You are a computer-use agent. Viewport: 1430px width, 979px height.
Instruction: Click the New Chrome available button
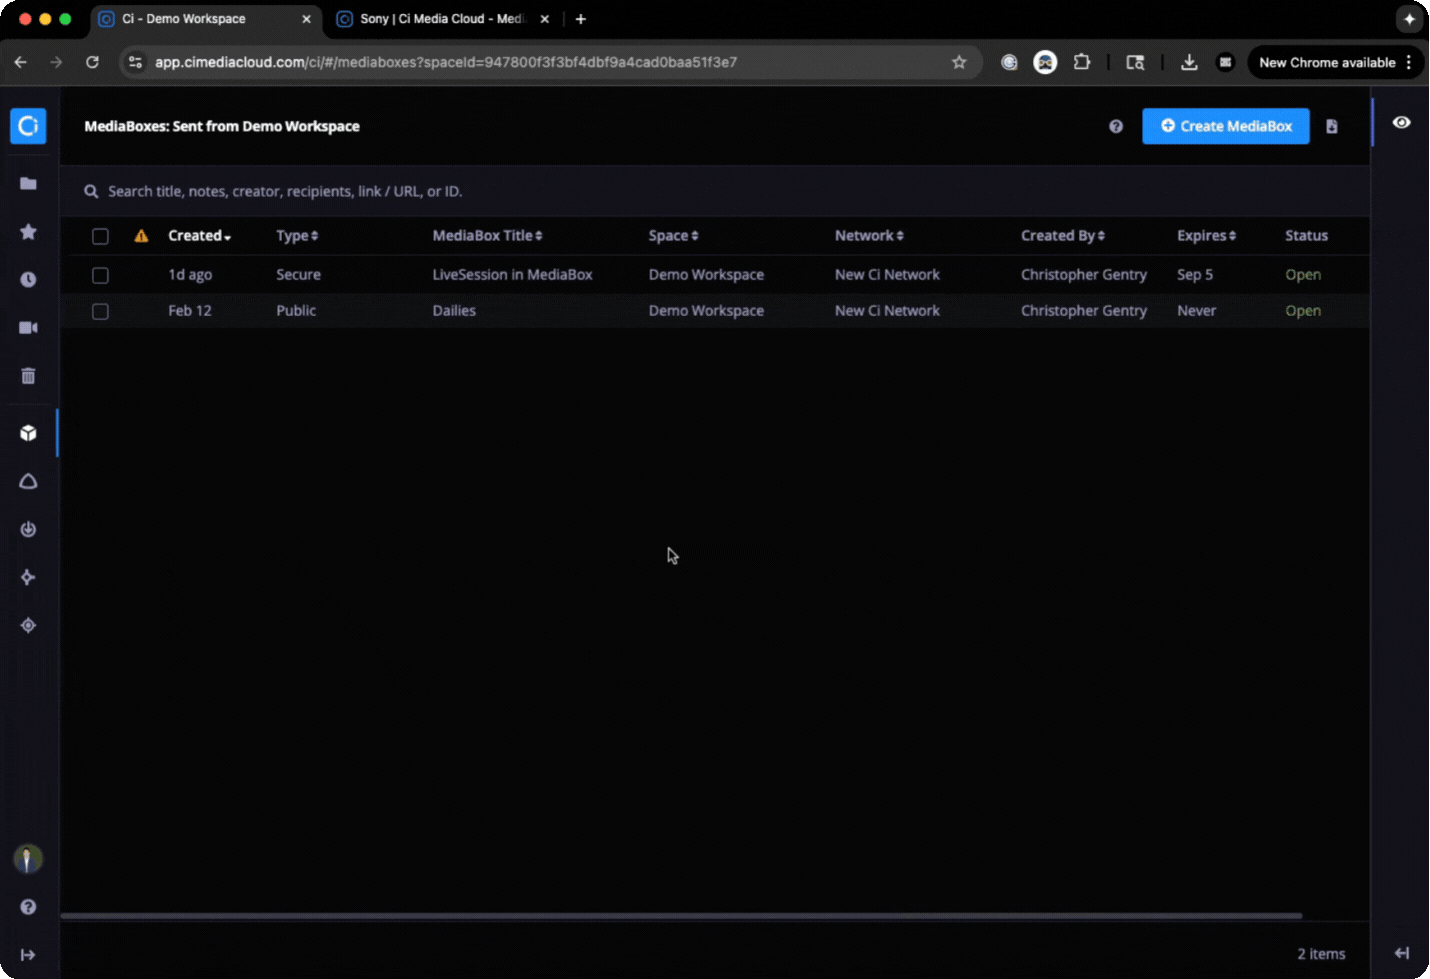click(1336, 62)
